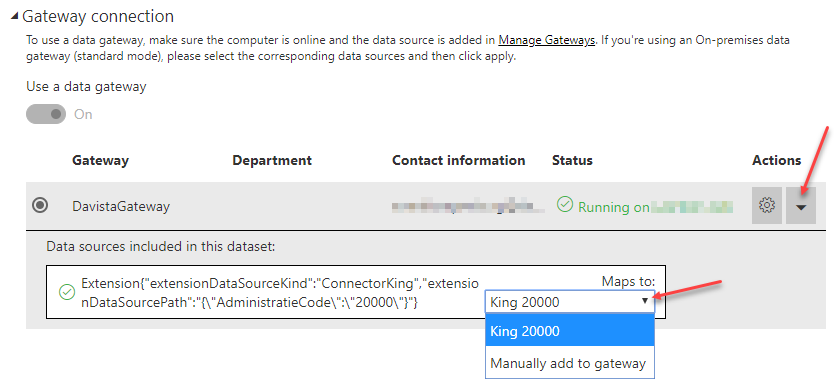The width and height of the screenshot is (834, 387).
Task: Click the Running on status text
Action: point(614,207)
